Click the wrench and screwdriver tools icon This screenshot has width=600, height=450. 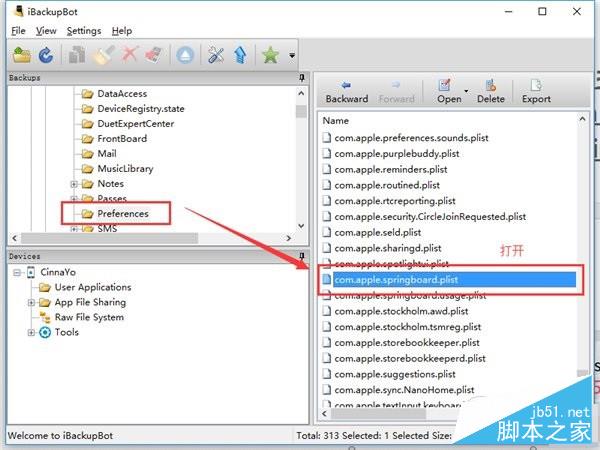click(216, 55)
